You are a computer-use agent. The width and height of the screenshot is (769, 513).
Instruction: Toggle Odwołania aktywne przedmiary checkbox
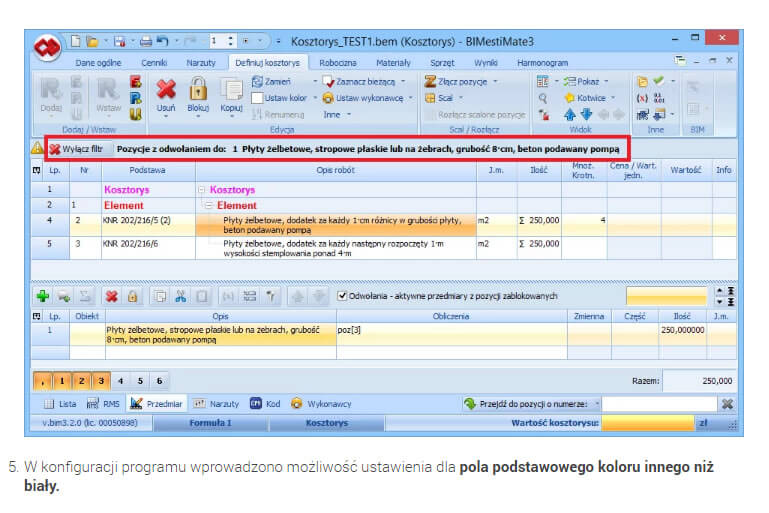click(x=342, y=296)
